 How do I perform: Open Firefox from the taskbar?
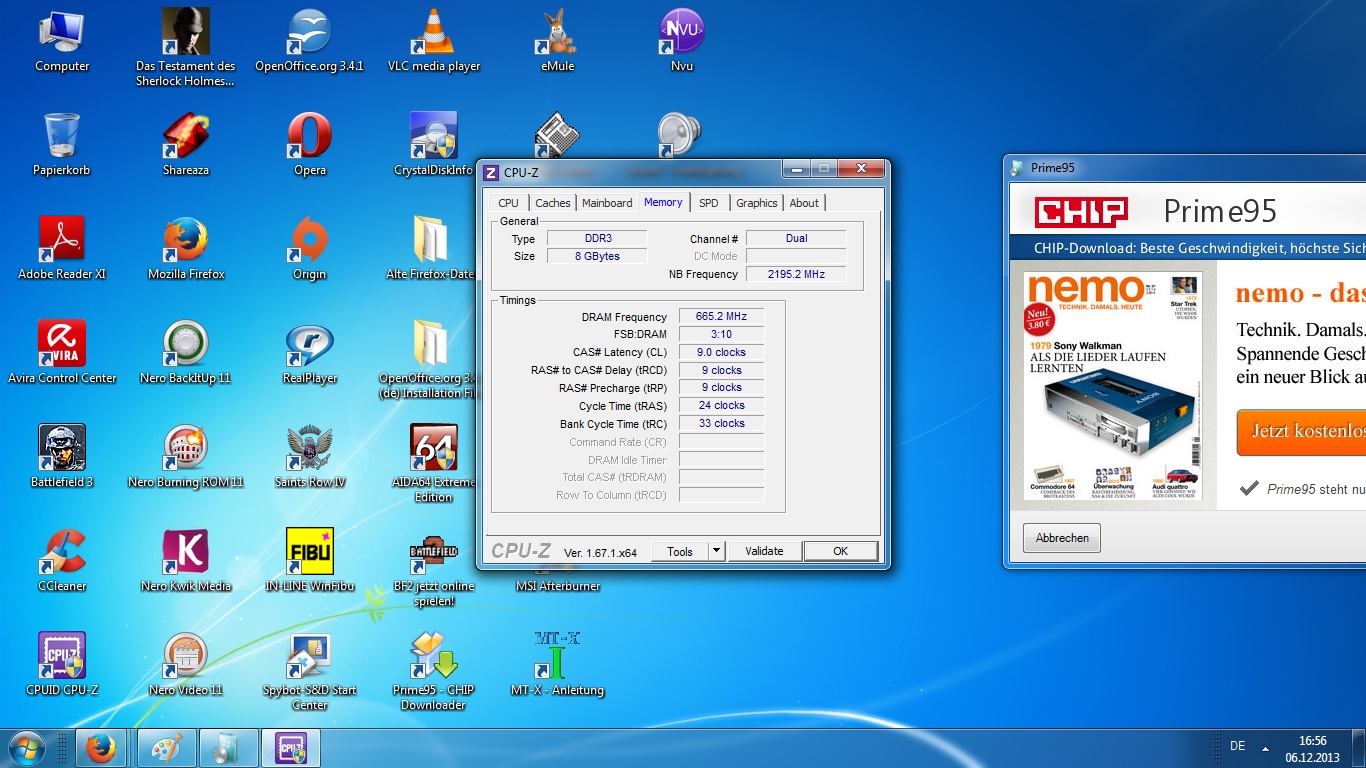[x=101, y=748]
